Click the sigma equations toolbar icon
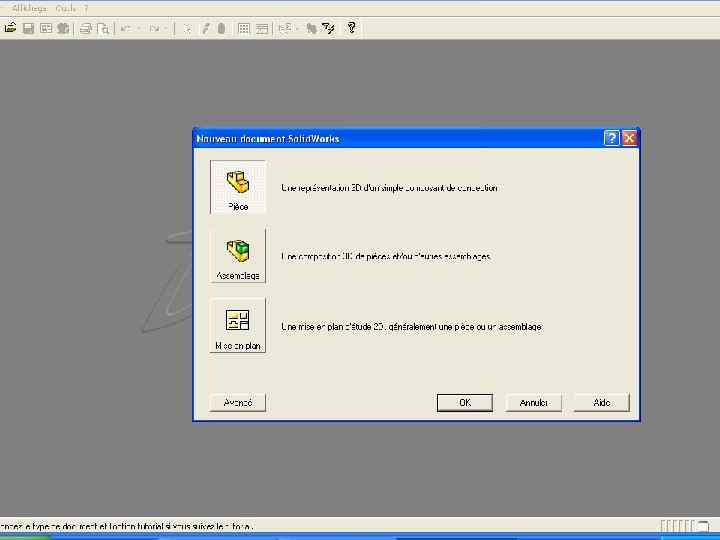This screenshot has width=720, height=540. coord(285,28)
